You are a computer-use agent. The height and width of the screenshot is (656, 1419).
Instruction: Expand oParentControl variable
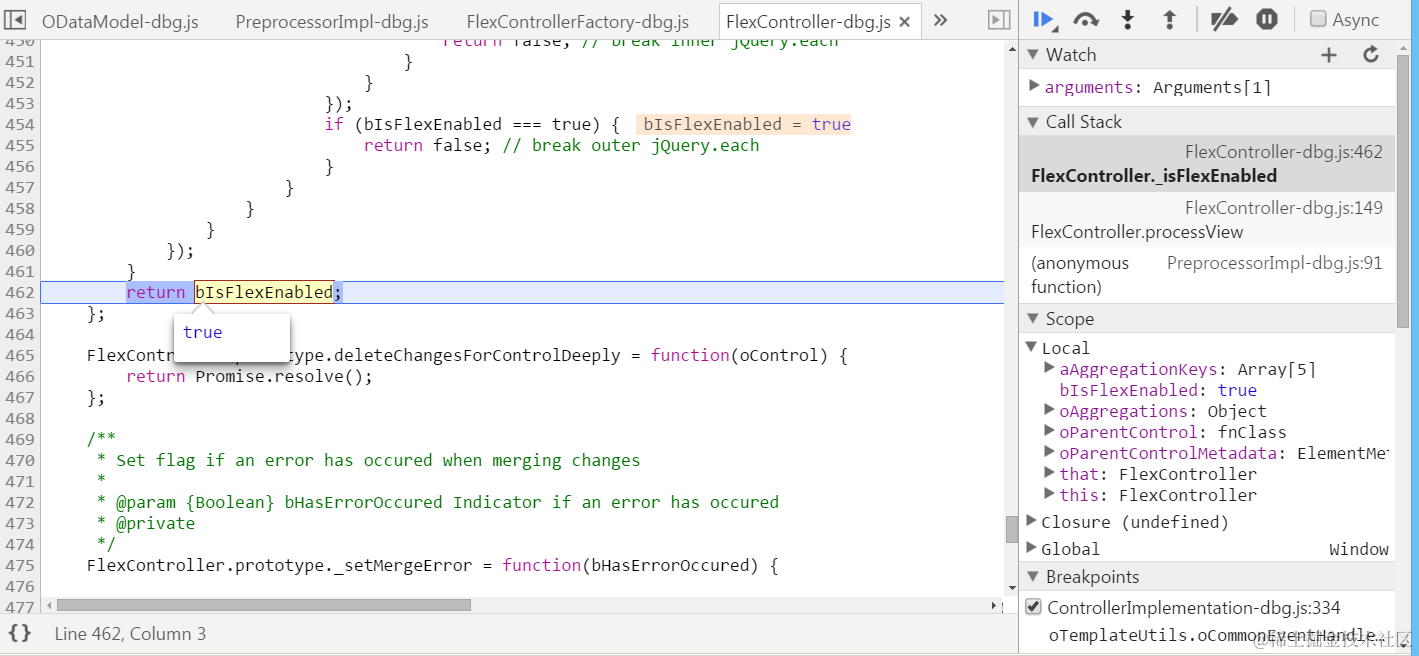coord(1049,432)
